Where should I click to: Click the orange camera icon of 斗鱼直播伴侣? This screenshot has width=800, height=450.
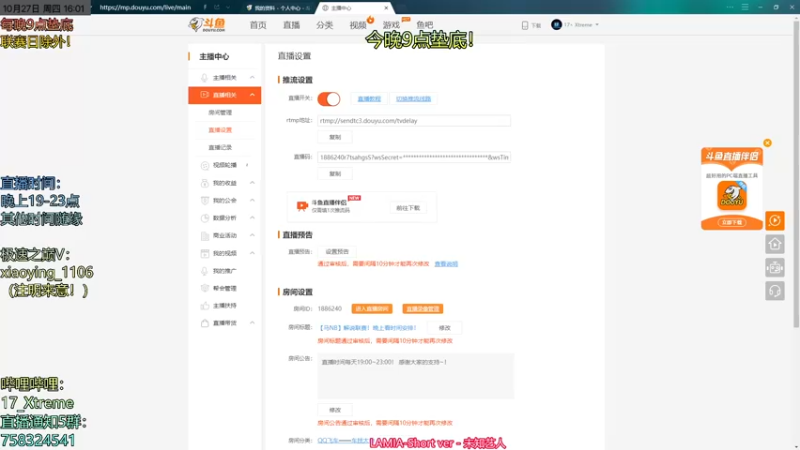(x=302, y=206)
